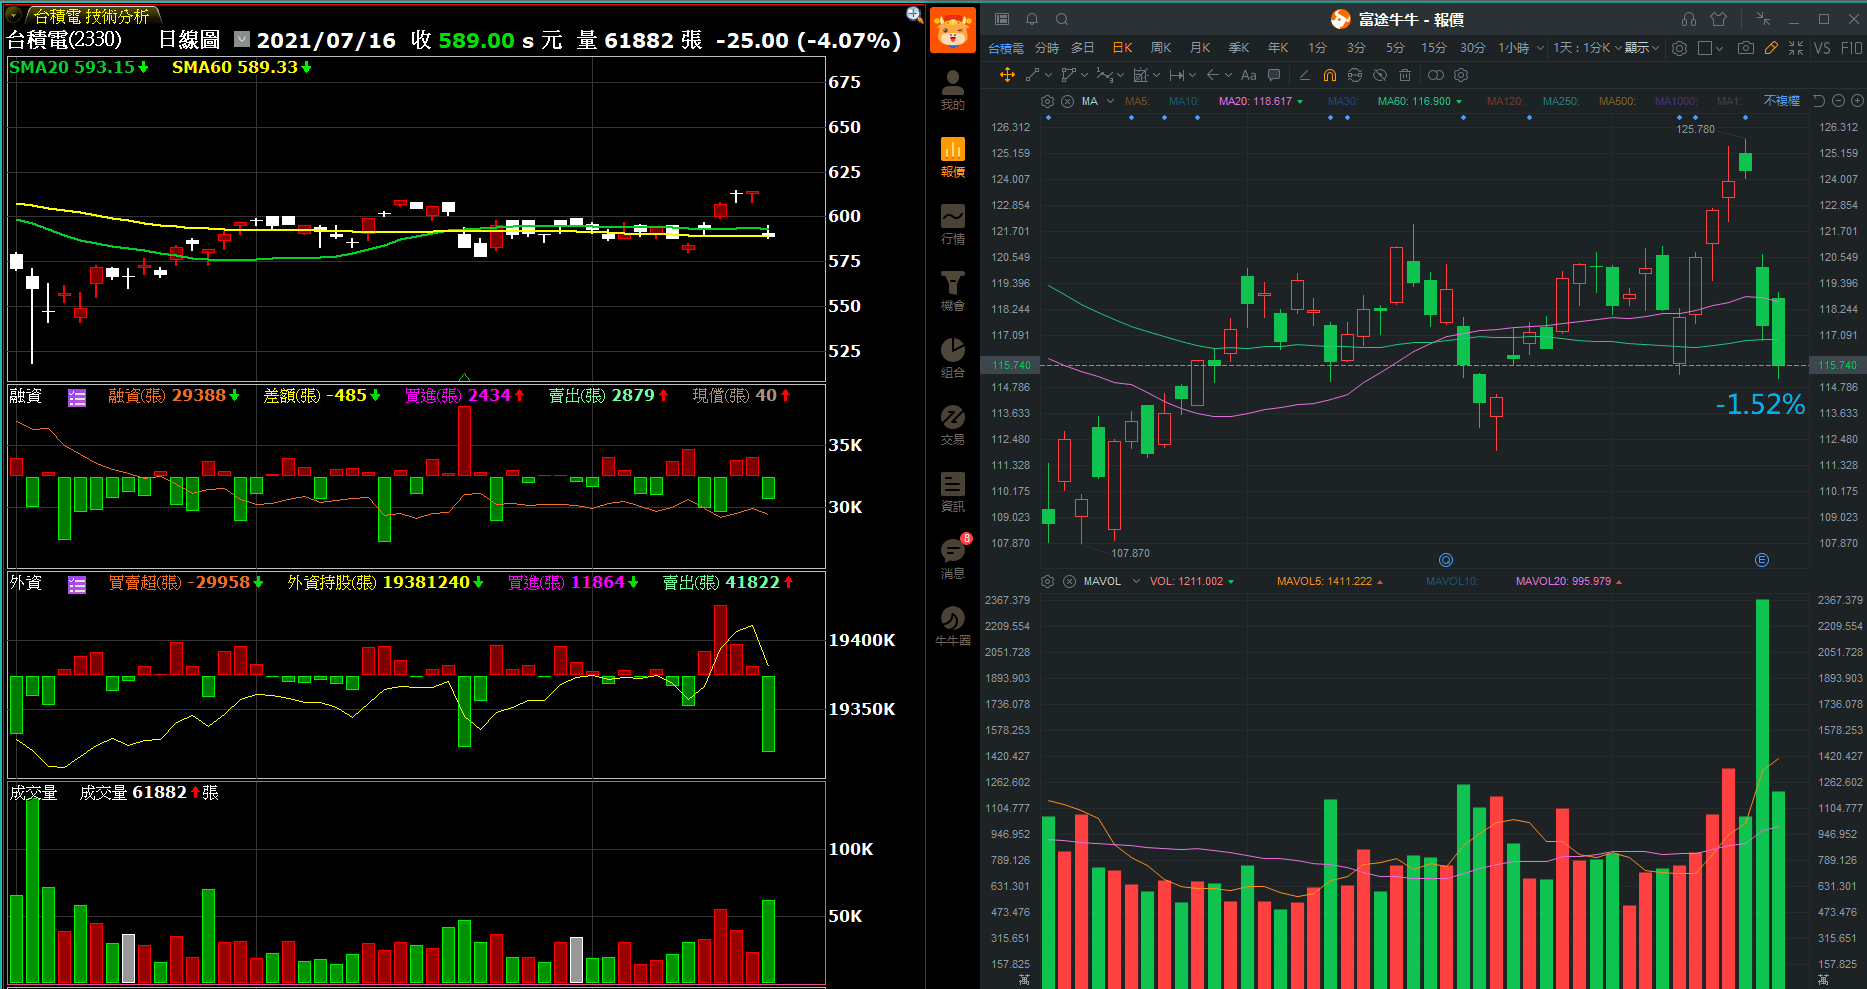This screenshot has width=1867, height=989.
Task: Open the 牛牛圈 community sidebar icon
Action: pyautogui.click(x=953, y=625)
